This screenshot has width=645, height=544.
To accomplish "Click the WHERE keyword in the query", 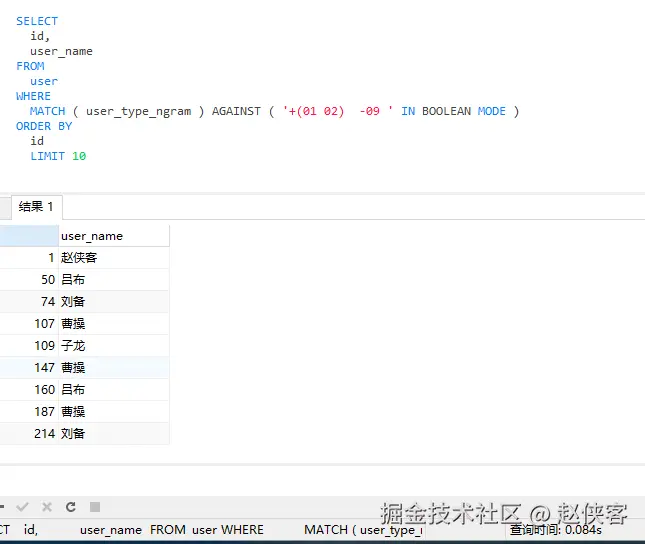I will click(33, 96).
